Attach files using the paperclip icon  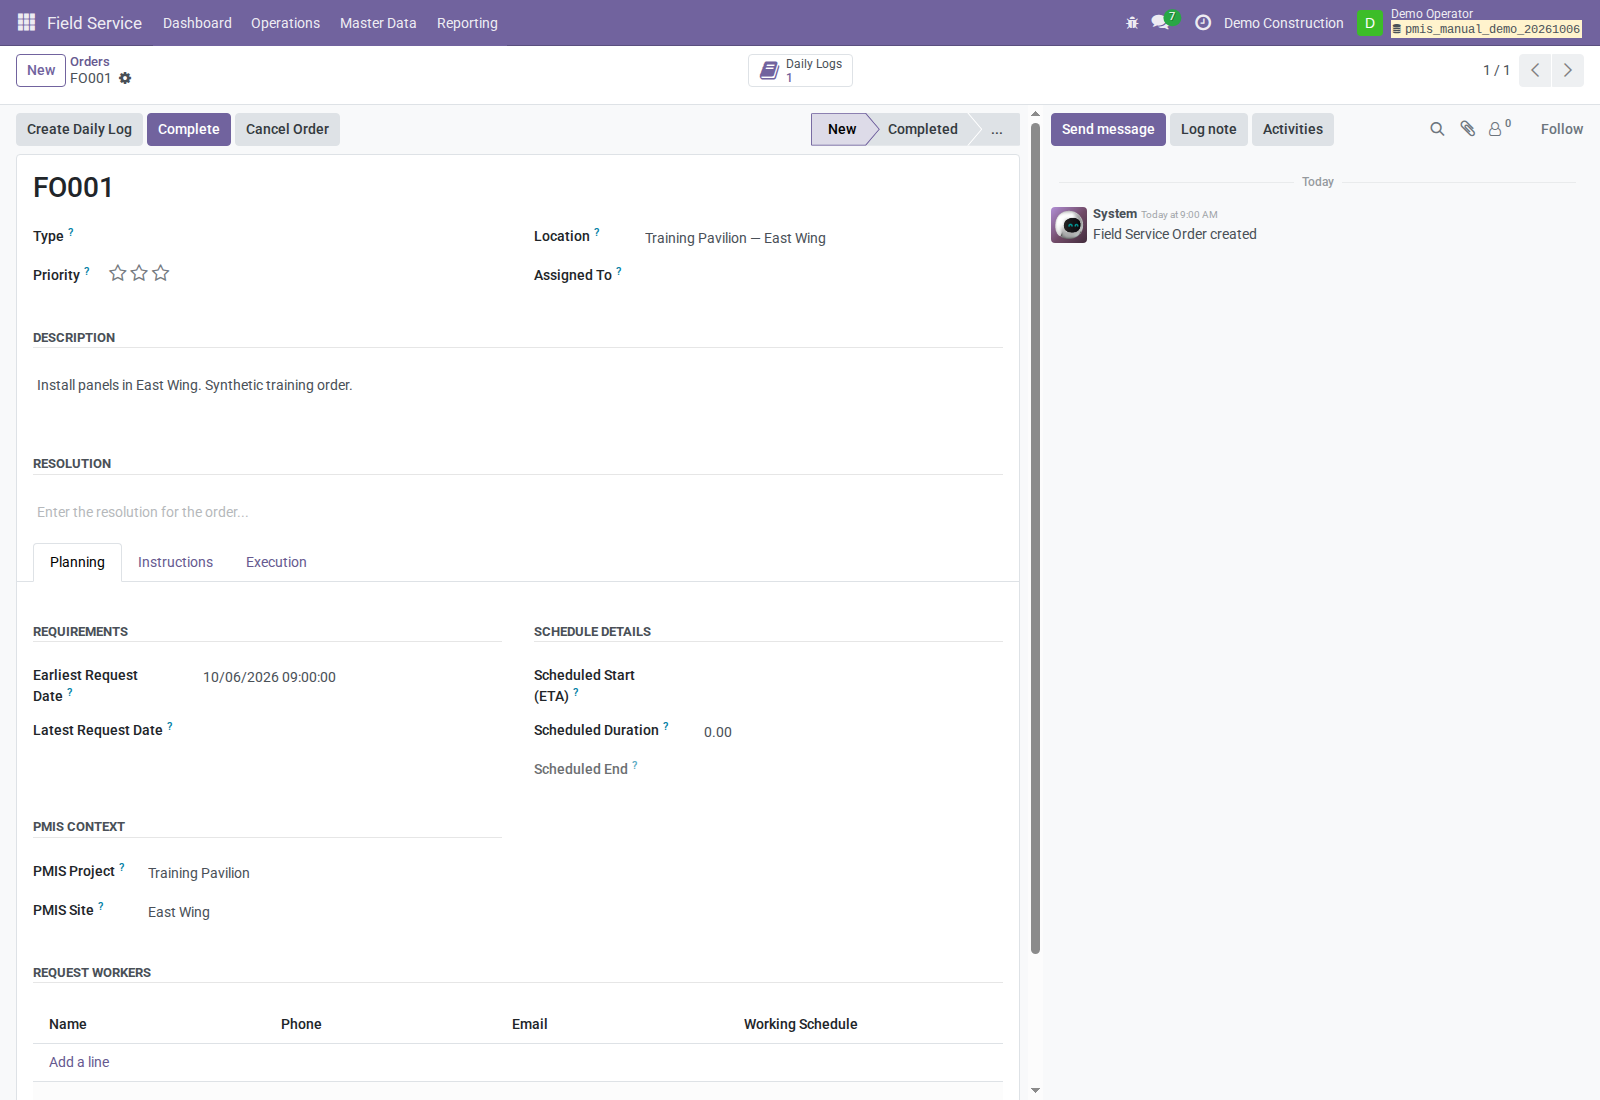coord(1467,129)
